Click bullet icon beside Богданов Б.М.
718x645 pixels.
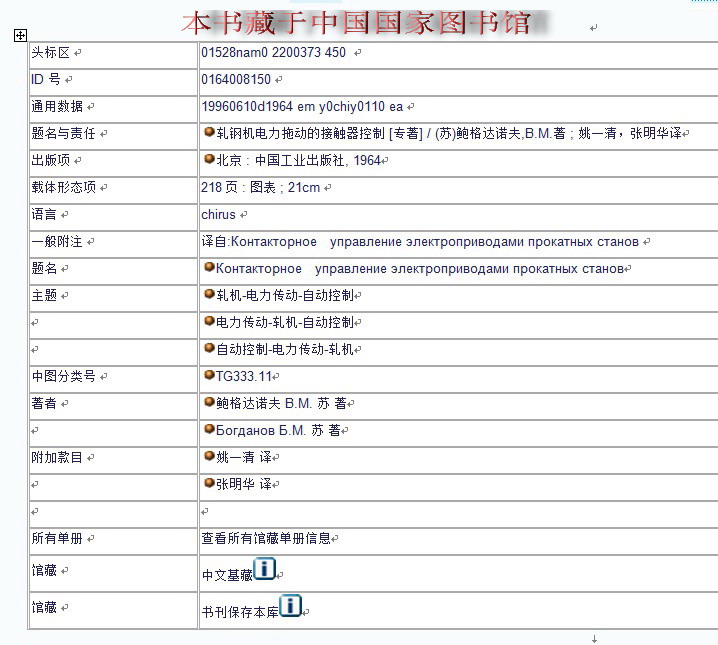(209, 429)
